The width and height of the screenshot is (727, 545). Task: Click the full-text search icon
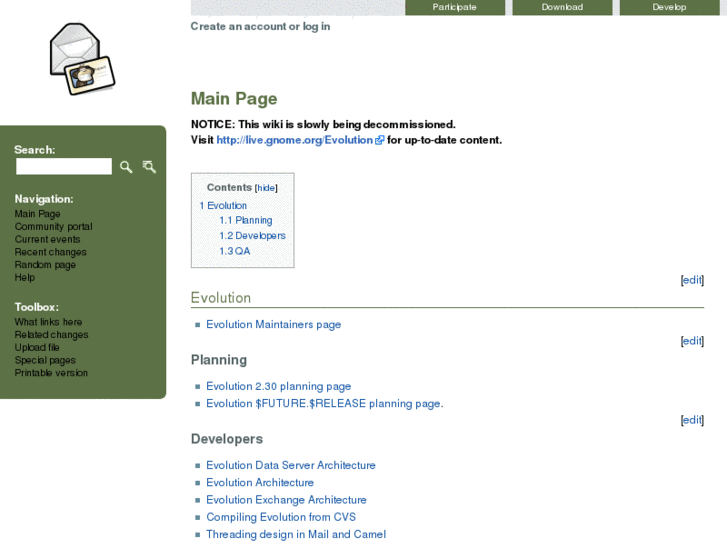[x=149, y=167]
